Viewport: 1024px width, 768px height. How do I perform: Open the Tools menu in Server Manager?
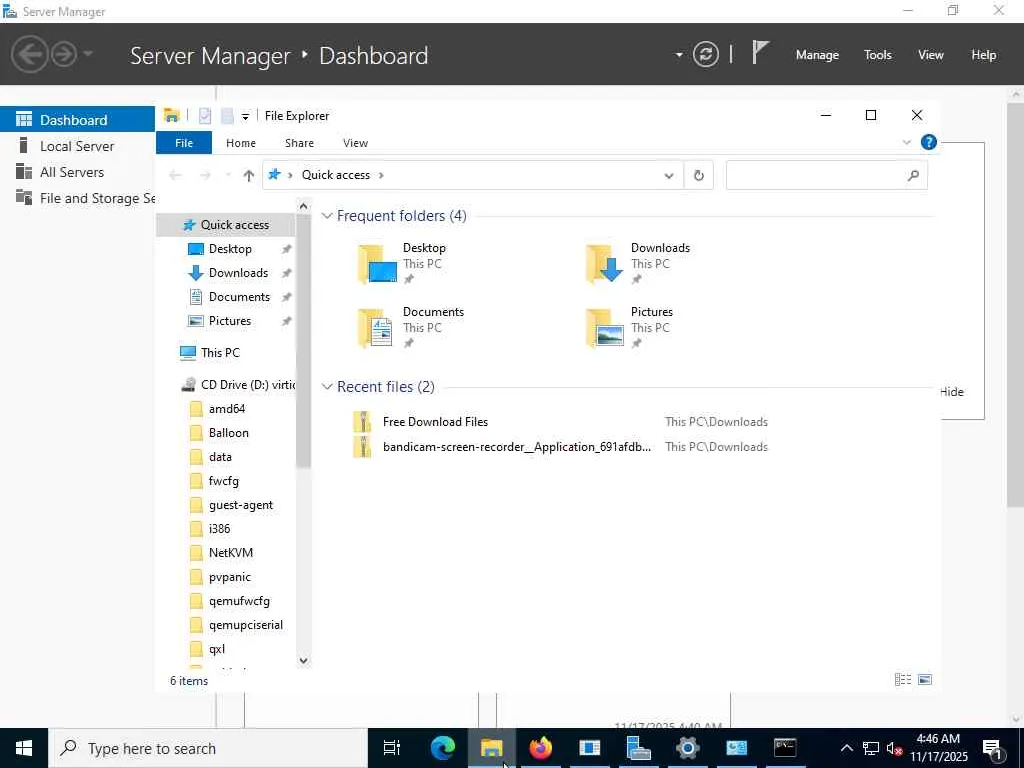(x=878, y=55)
